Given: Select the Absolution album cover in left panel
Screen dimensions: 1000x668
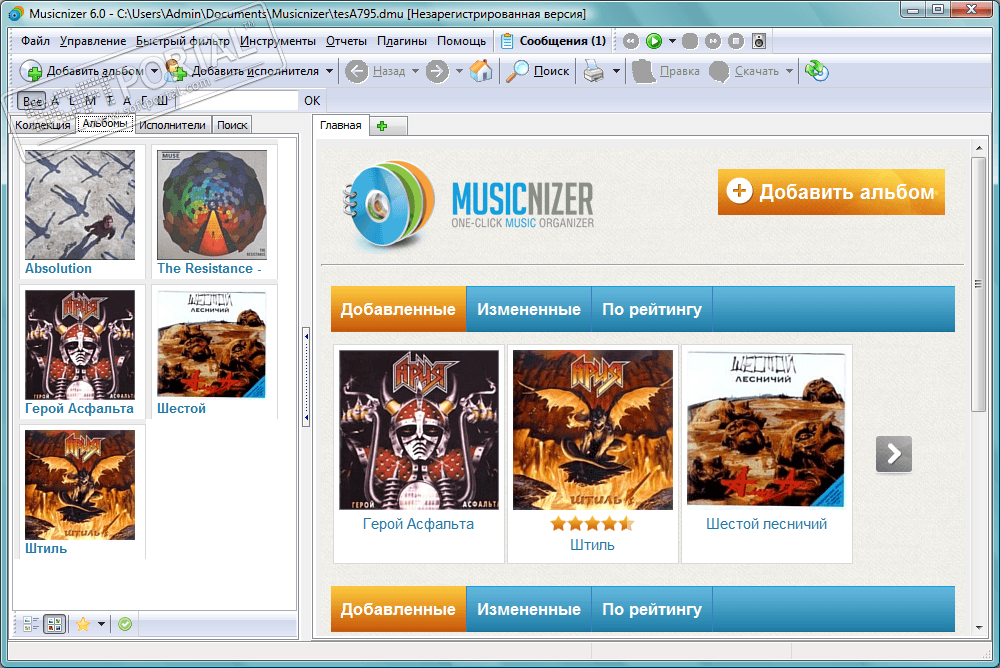Looking at the screenshot, I should pyautogui.click(x=80, y=205).
